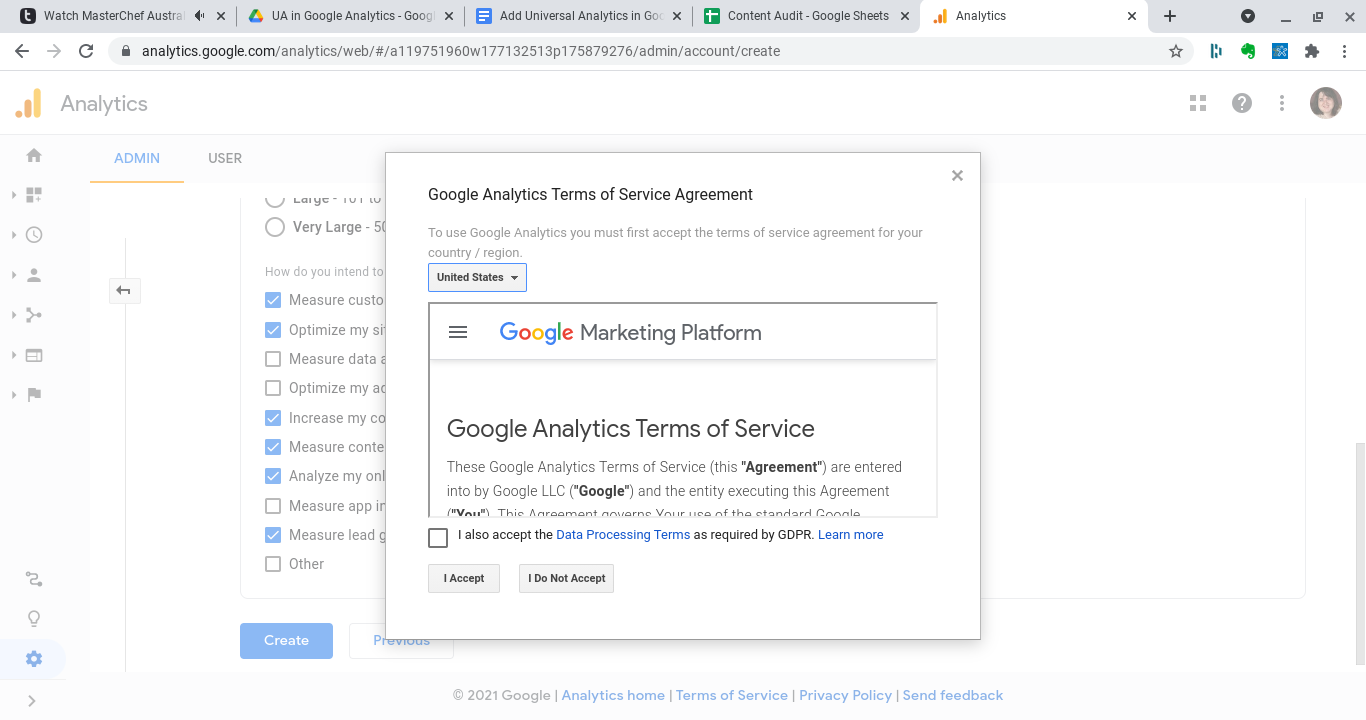Uncheck the first Measure customer checkbox

[x=273, y=300]
